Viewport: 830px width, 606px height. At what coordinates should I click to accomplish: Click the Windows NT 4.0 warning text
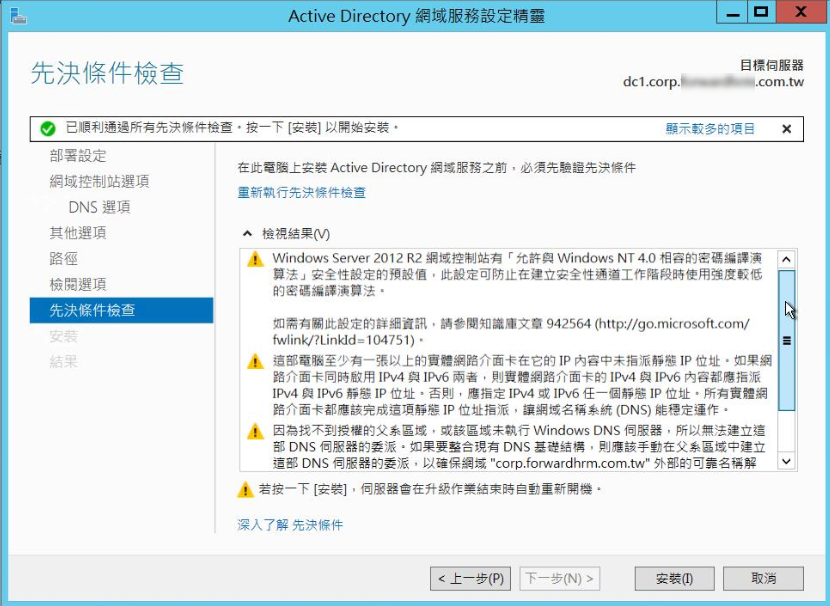click(x=517, y=274)
